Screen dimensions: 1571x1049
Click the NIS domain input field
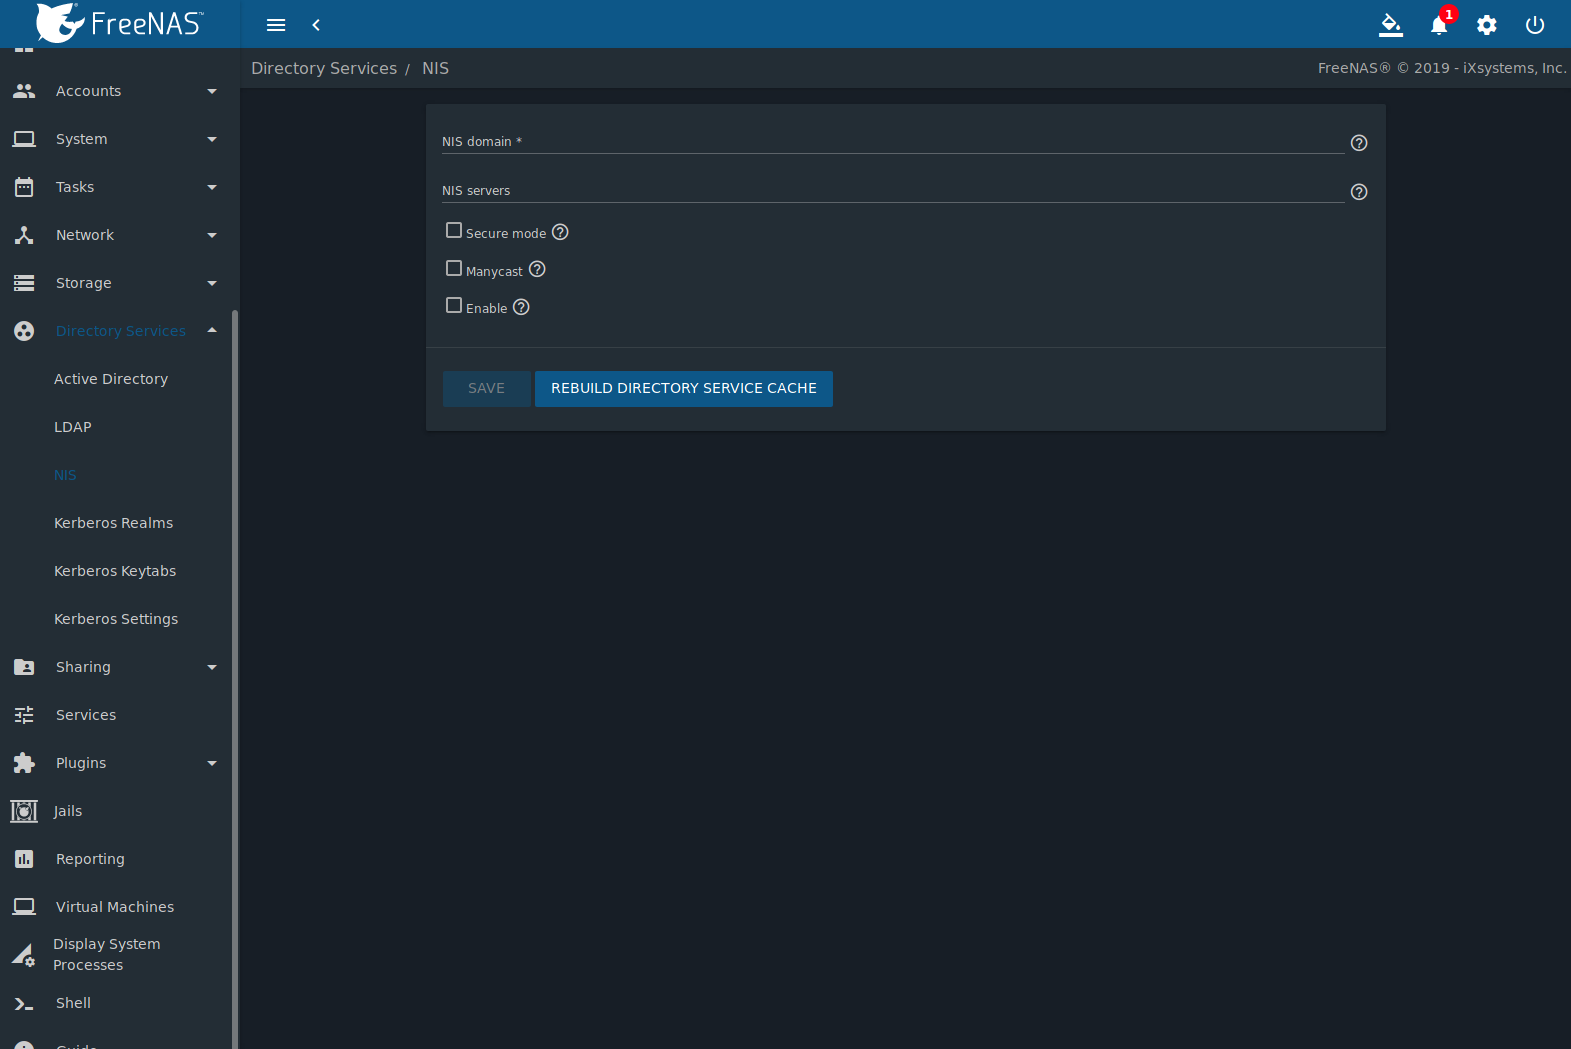point(893,141)
